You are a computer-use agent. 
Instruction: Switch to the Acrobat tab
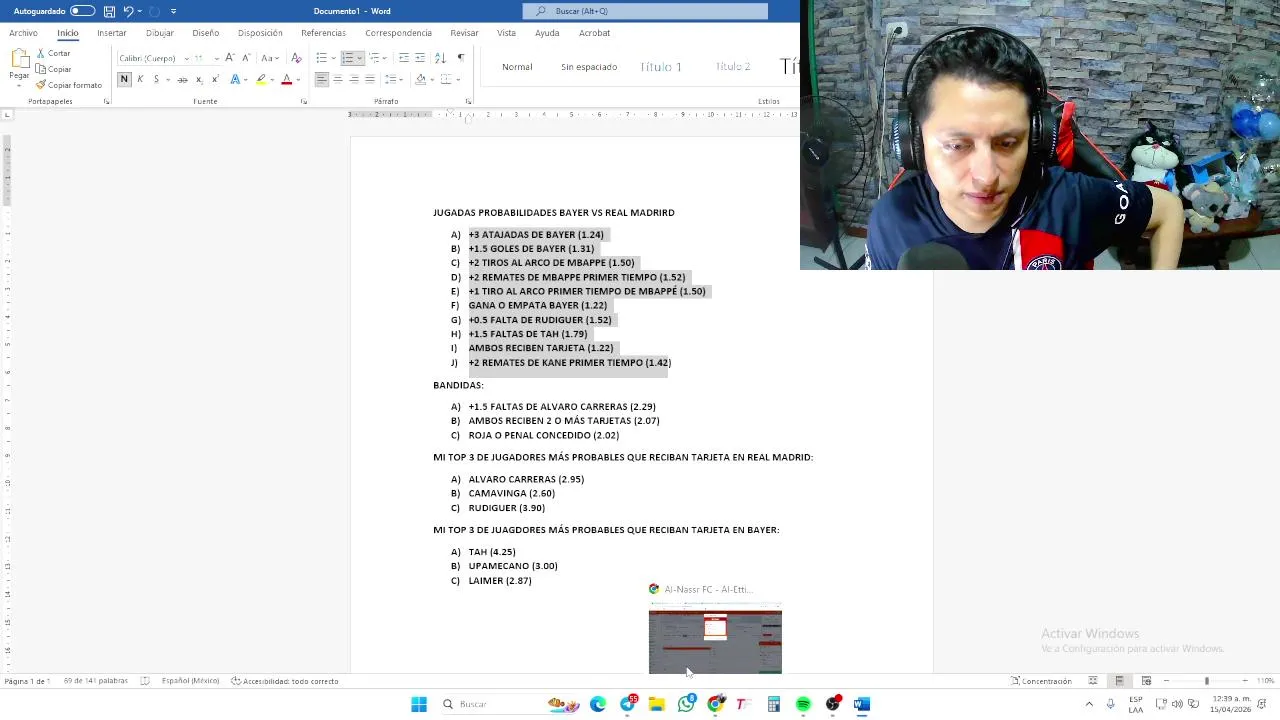[x=594, y=33]
